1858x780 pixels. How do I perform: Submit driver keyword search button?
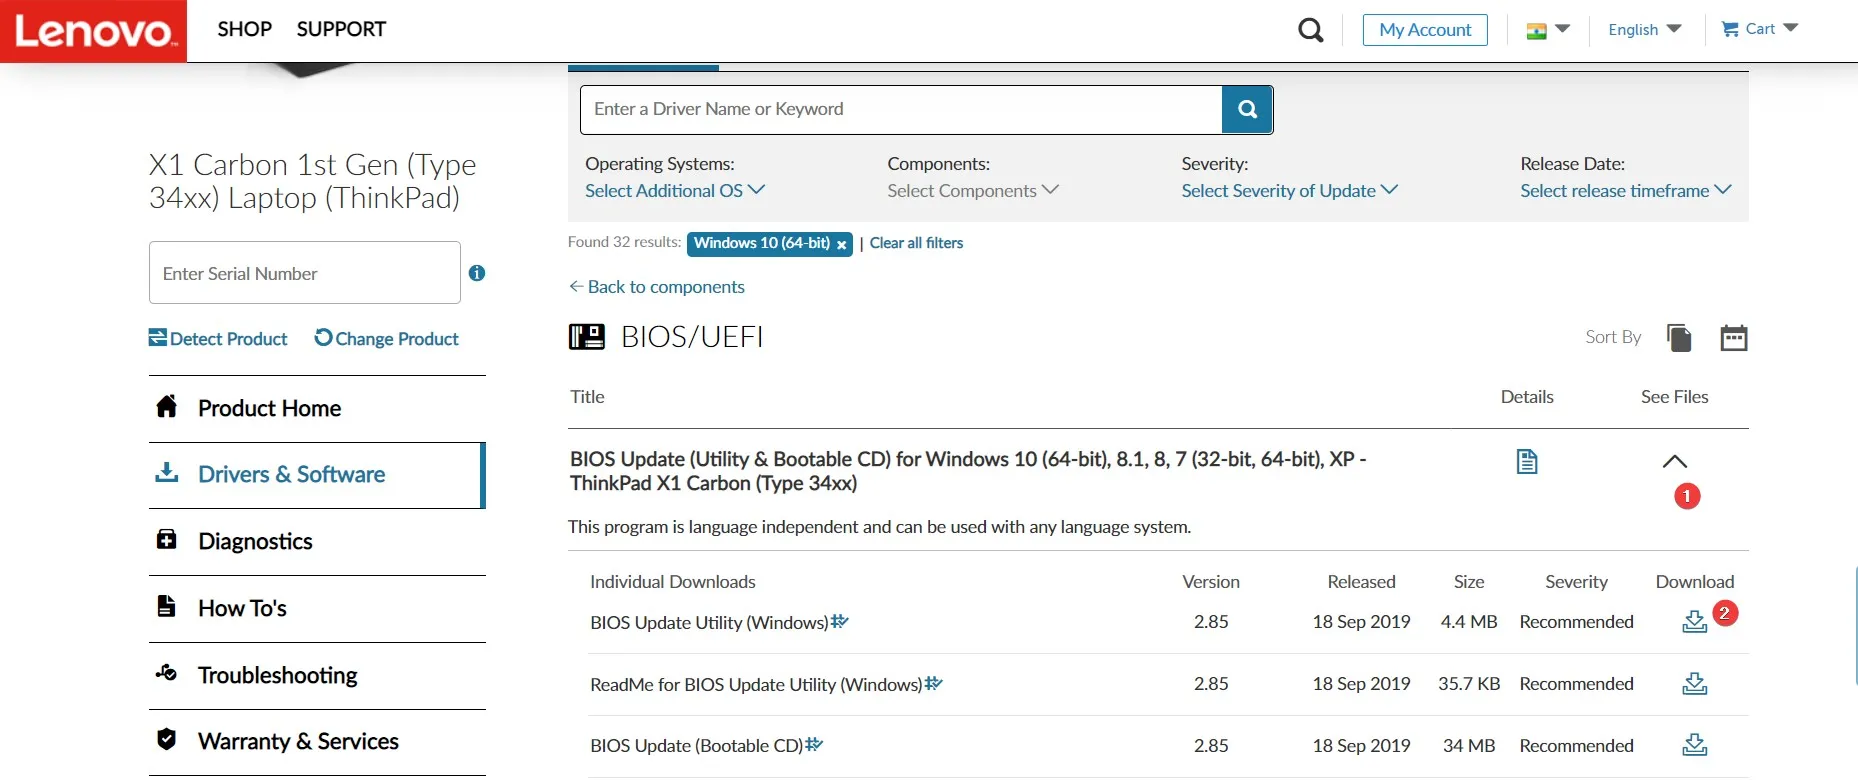pos(1247,109)
